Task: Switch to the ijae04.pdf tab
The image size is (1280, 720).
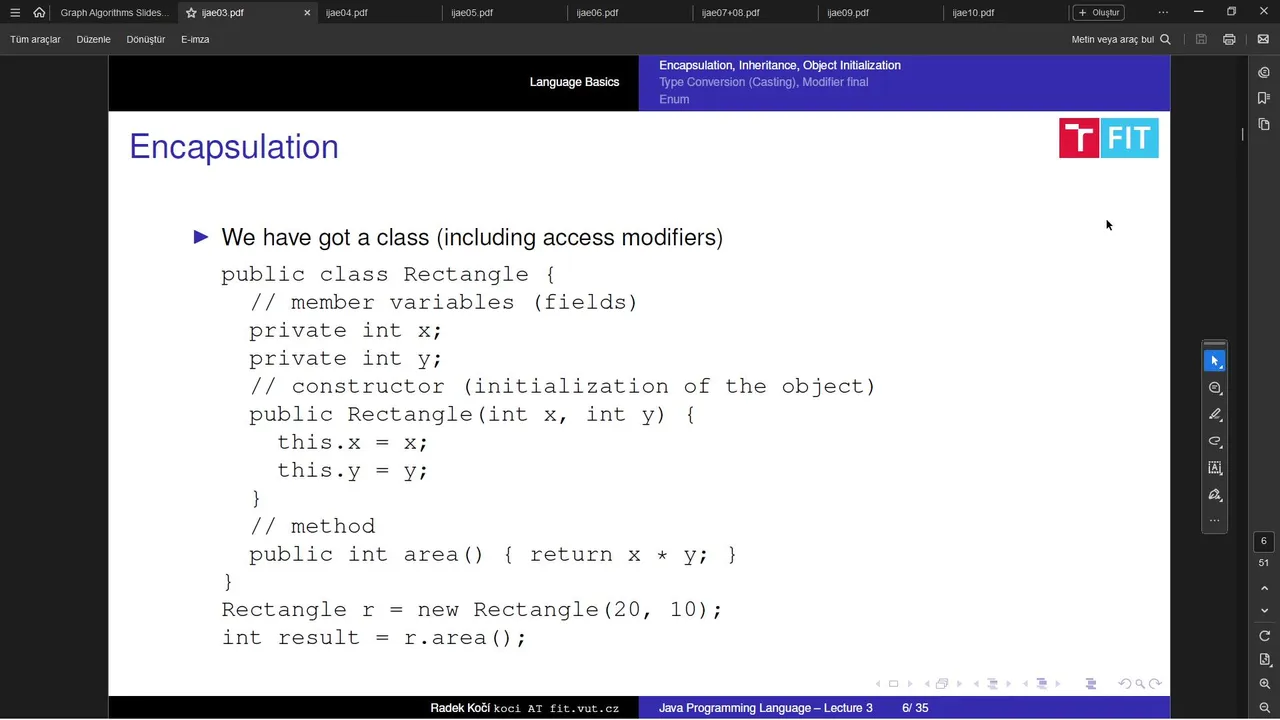Action: (x=346, y=13)
